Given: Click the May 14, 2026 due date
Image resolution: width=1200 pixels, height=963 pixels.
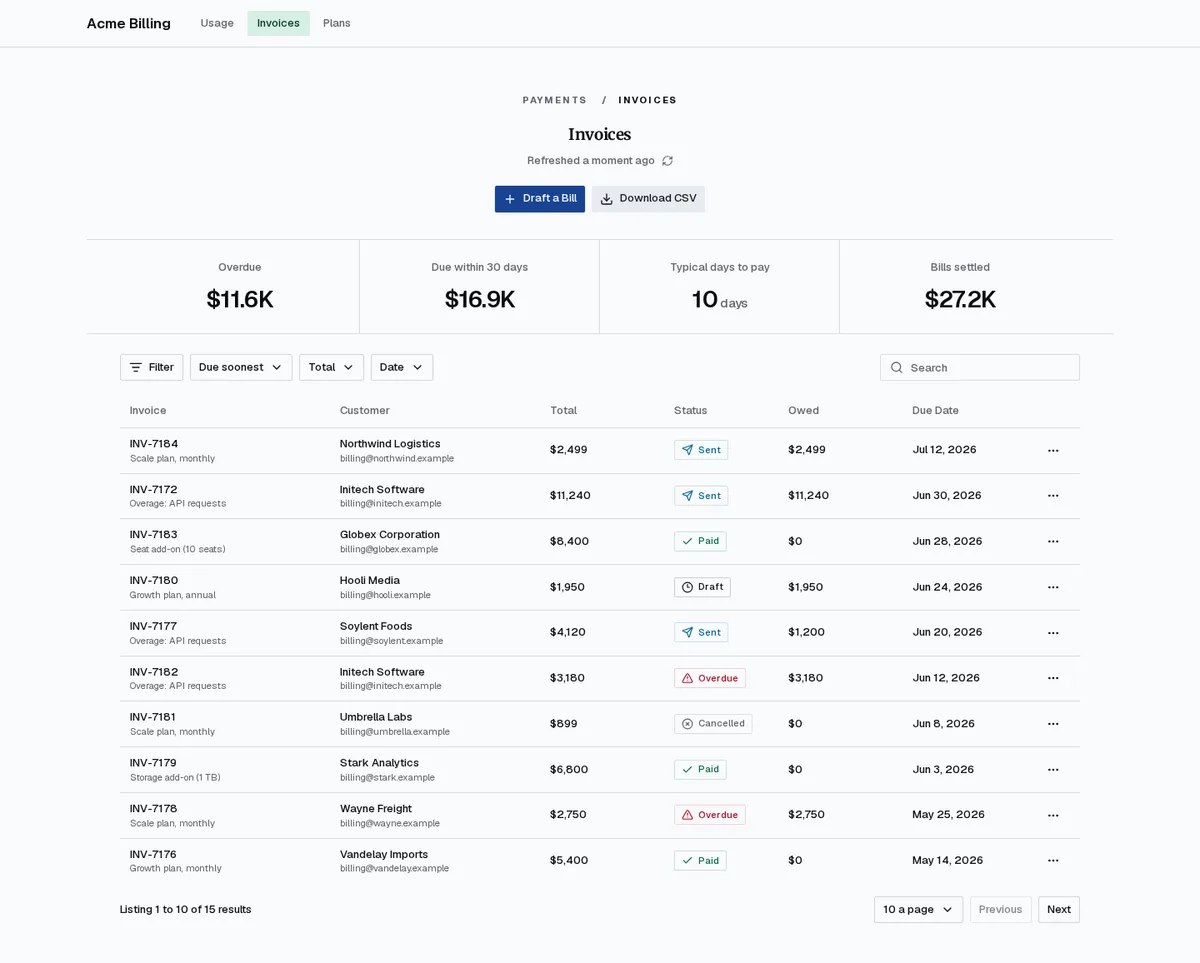Looking at the screenshot, I should tap(947, 861).
